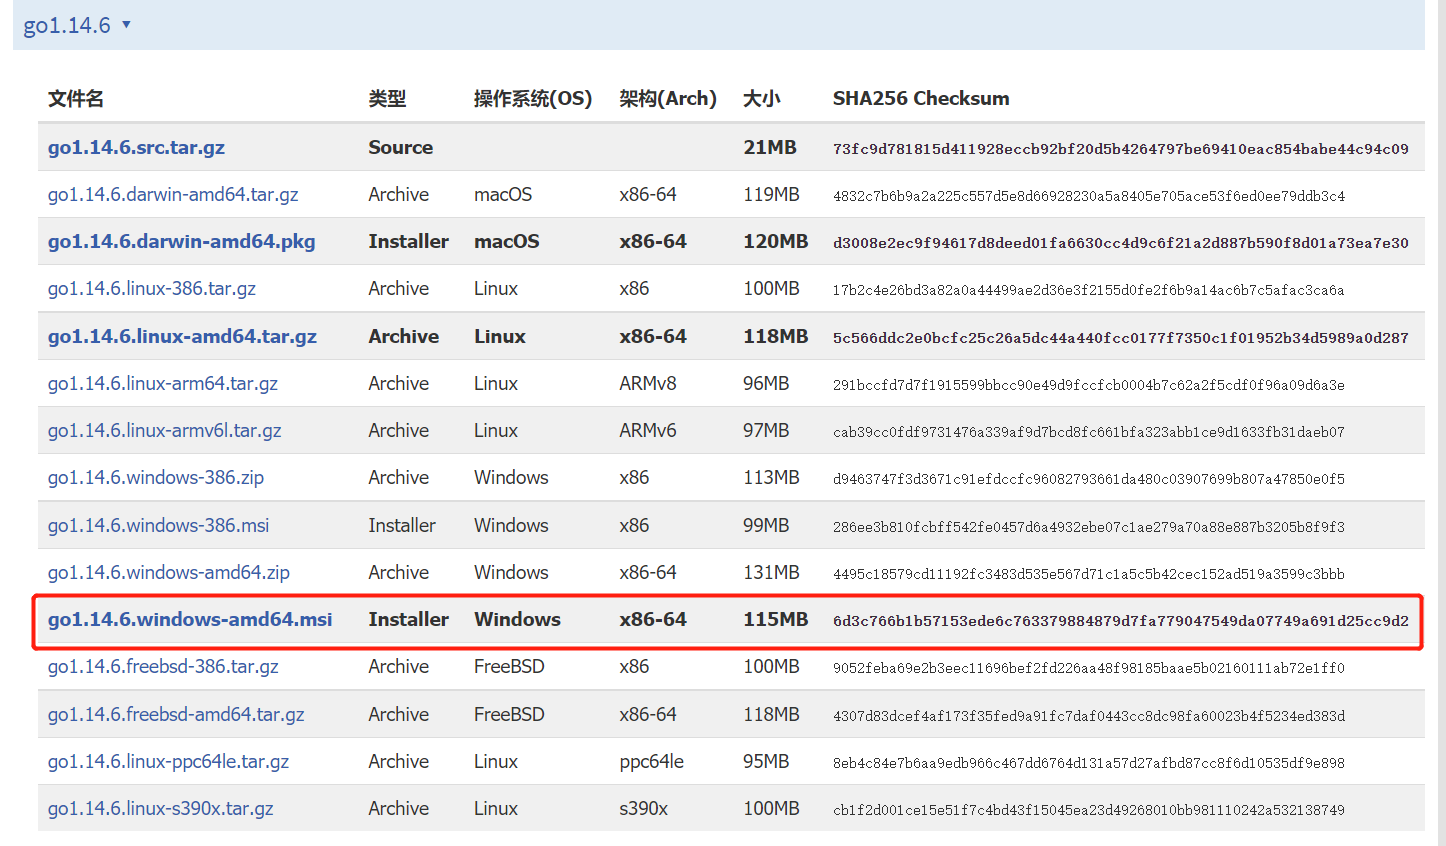Image resolution: width=1446 pixels, height=846 pixels.
Task: Click the 21MB size of source file
Action: coord(770,147)
